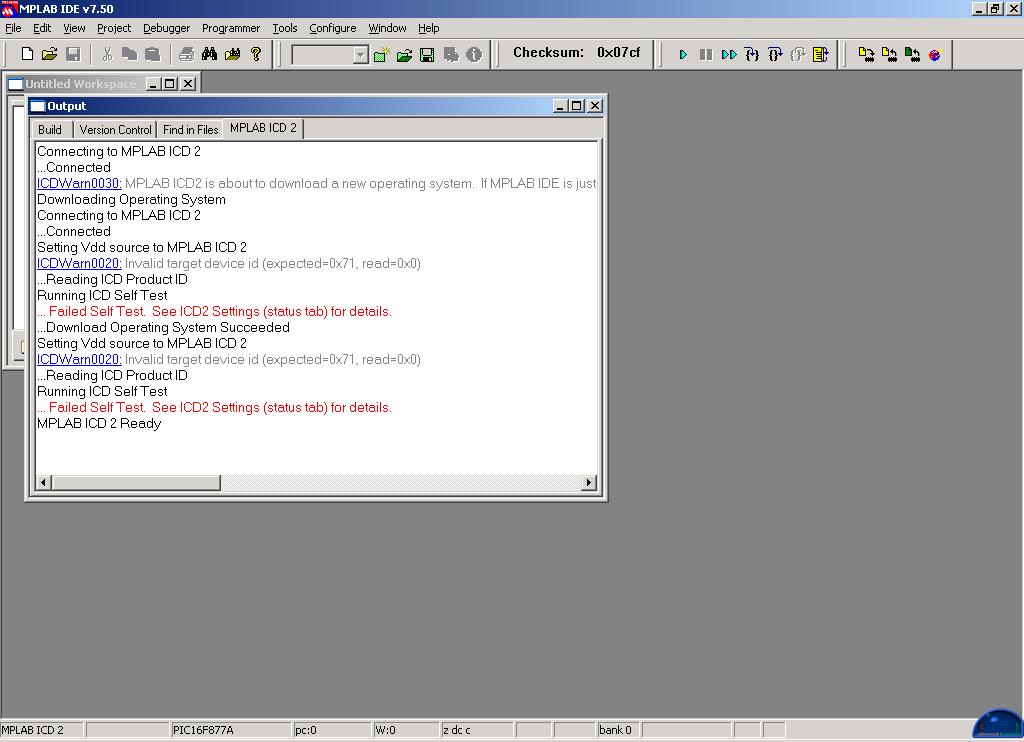Open the View menu
Image resolution: width=1024 pixels, height=742 pixels.
(74, 28)
